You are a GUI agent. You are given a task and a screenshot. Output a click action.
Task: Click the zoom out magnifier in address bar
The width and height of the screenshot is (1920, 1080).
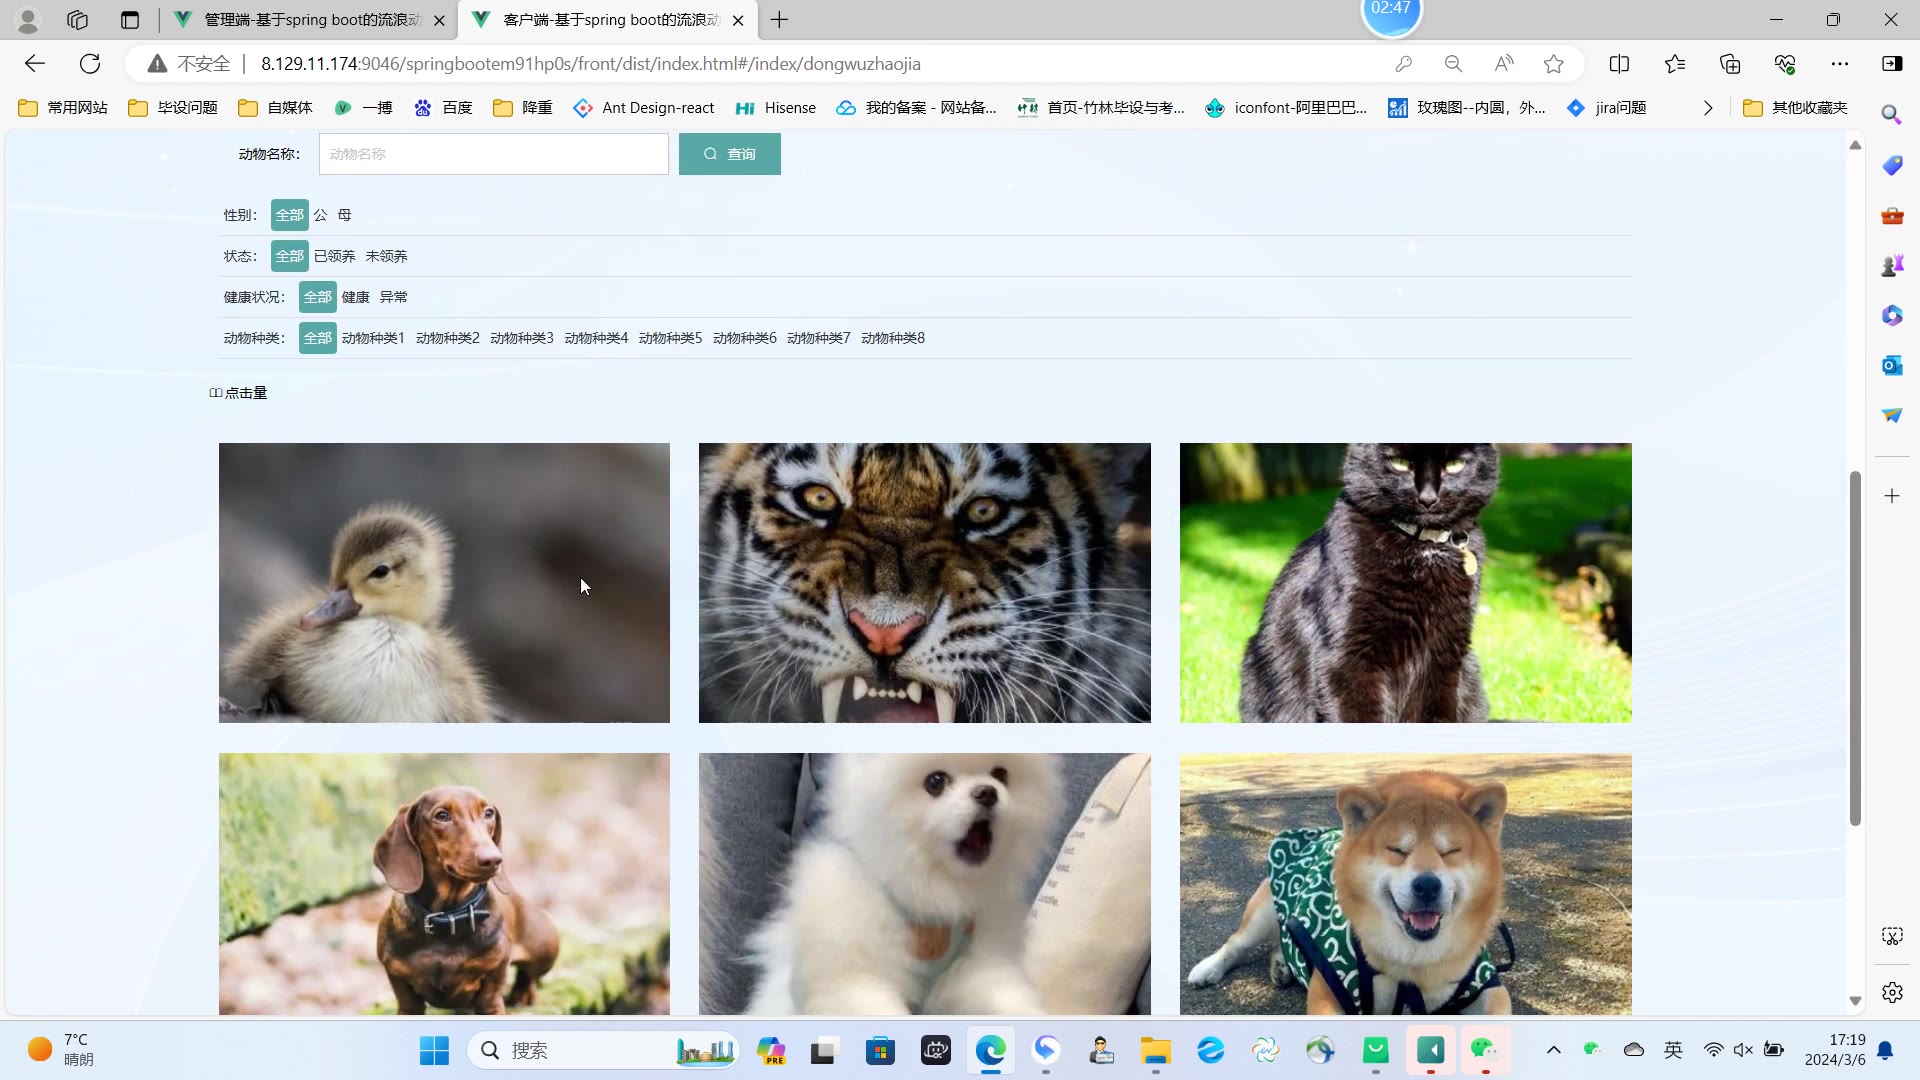coord(1453,64)
